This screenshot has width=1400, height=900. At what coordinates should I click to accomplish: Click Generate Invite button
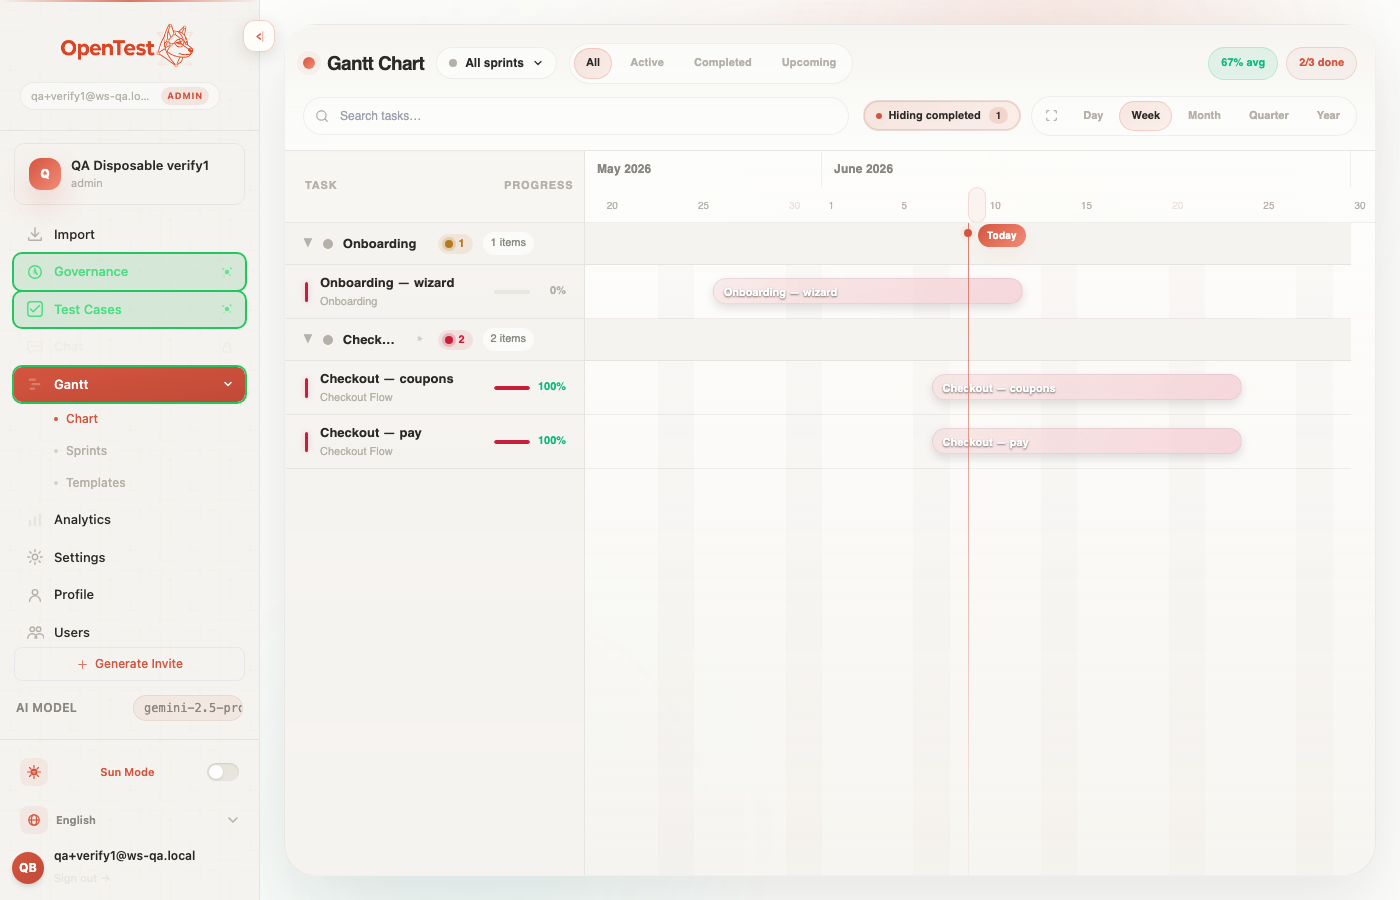point(129,664)
